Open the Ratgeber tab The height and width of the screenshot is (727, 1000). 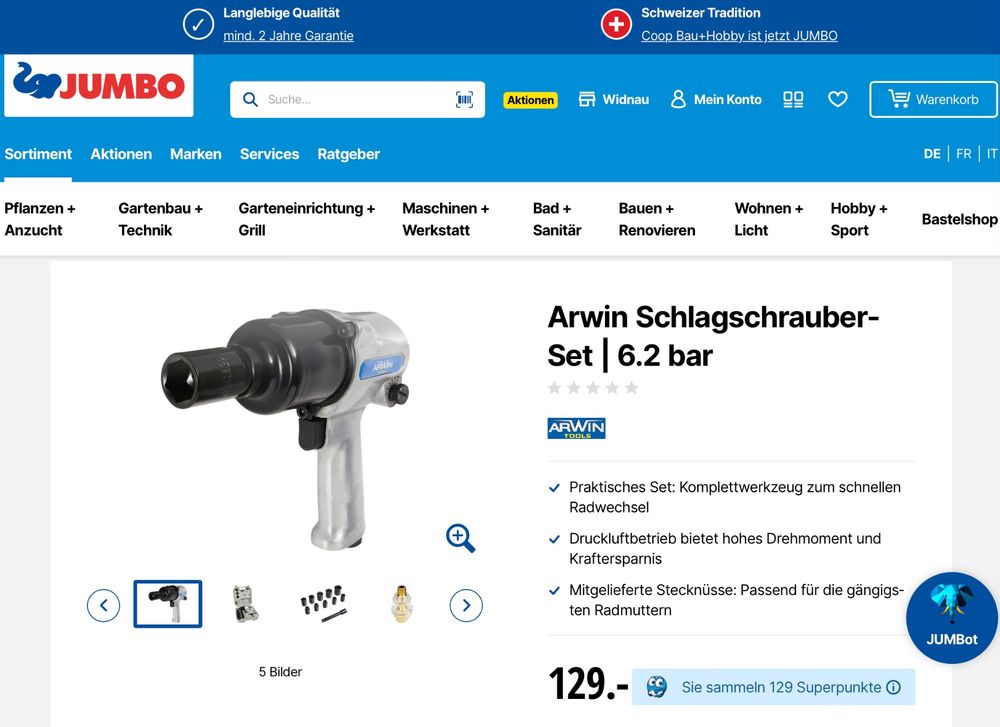[x=348, y=154]
